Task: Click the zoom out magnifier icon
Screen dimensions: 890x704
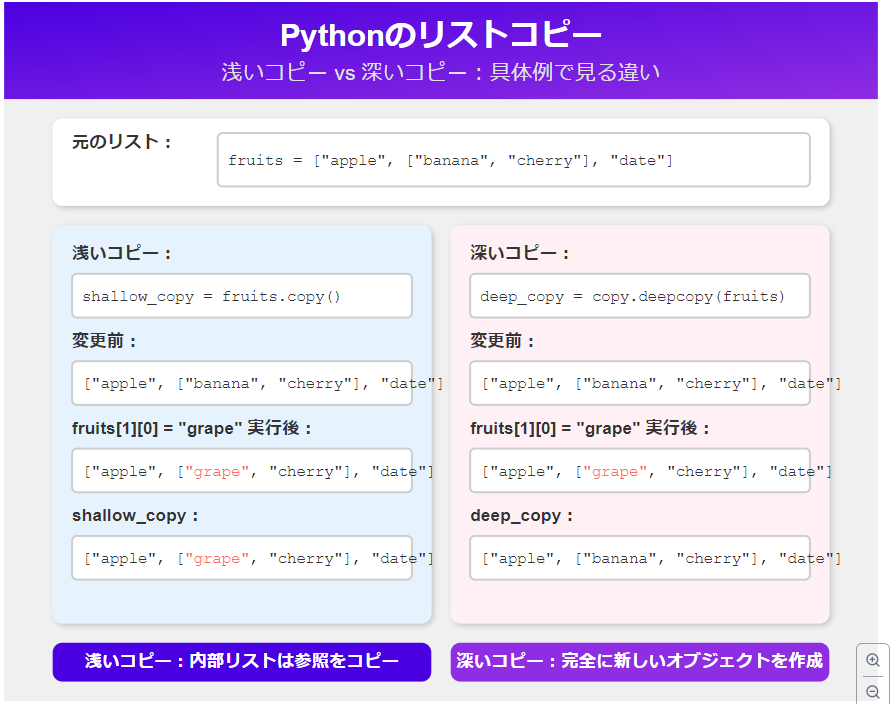Action: [873, 691]
